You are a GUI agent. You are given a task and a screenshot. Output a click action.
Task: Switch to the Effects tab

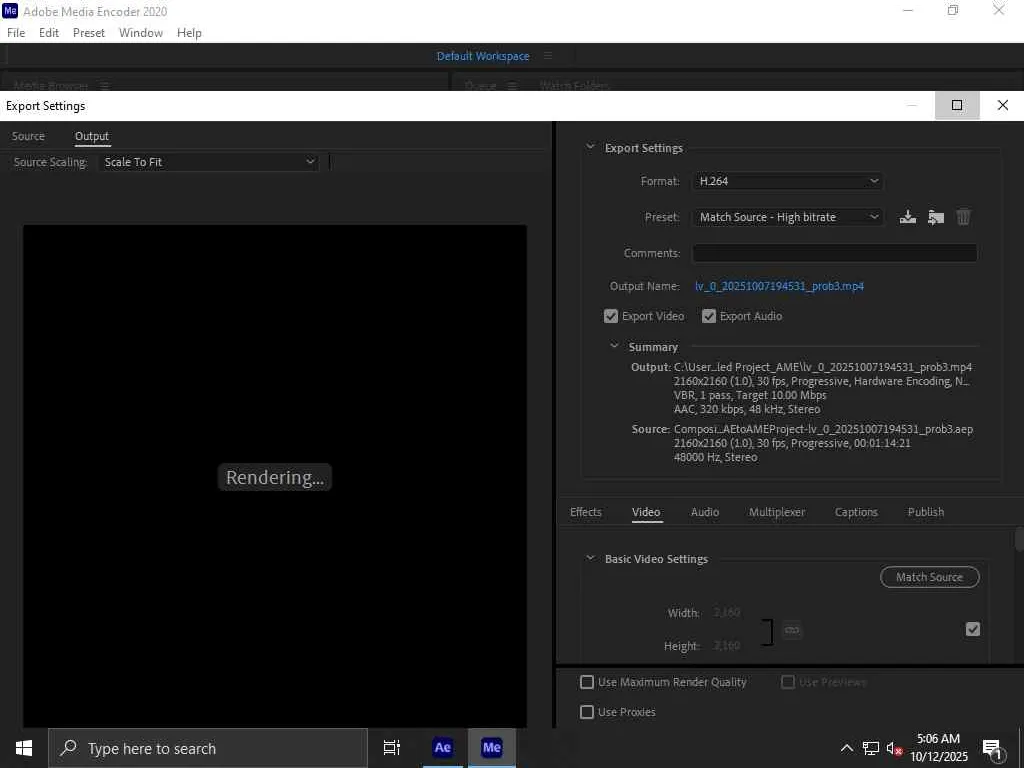(586, 512)
